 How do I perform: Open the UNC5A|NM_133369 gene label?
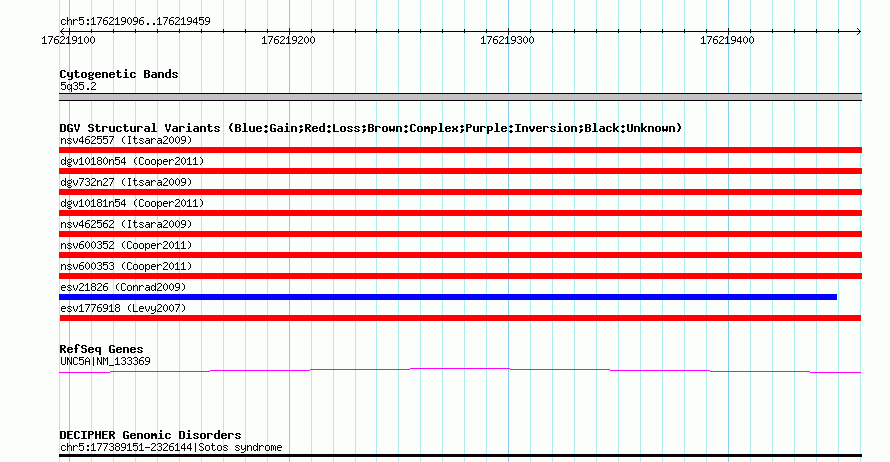point(105,362)
